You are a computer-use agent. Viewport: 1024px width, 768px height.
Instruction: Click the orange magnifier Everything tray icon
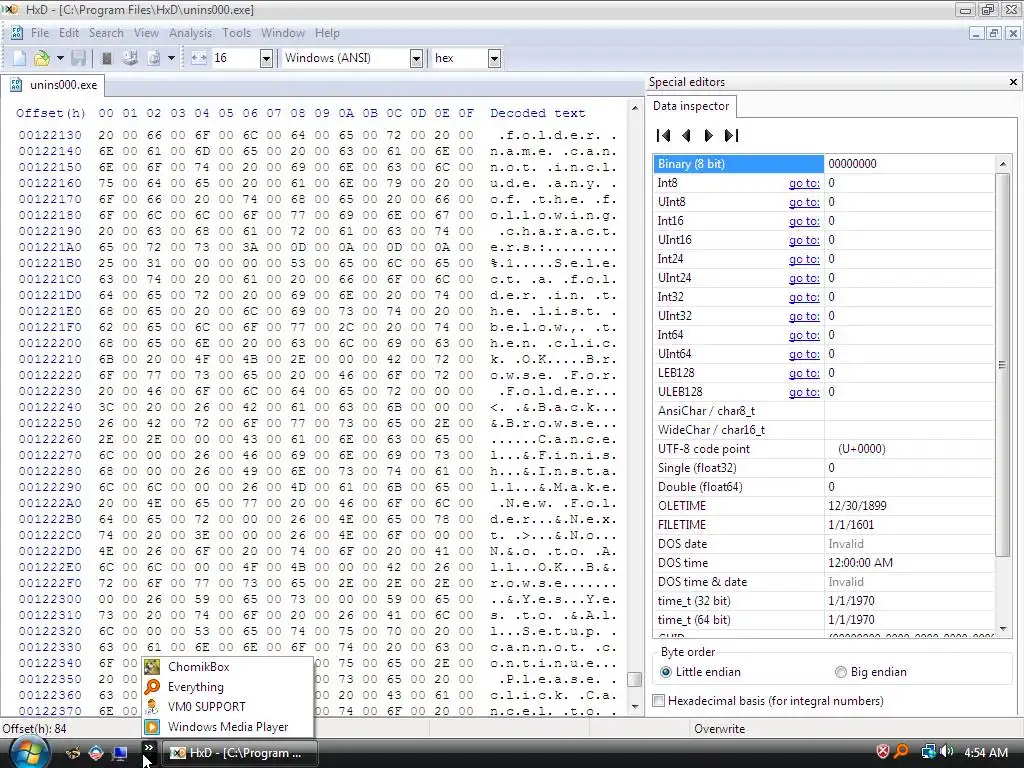(x=901, y=752)
